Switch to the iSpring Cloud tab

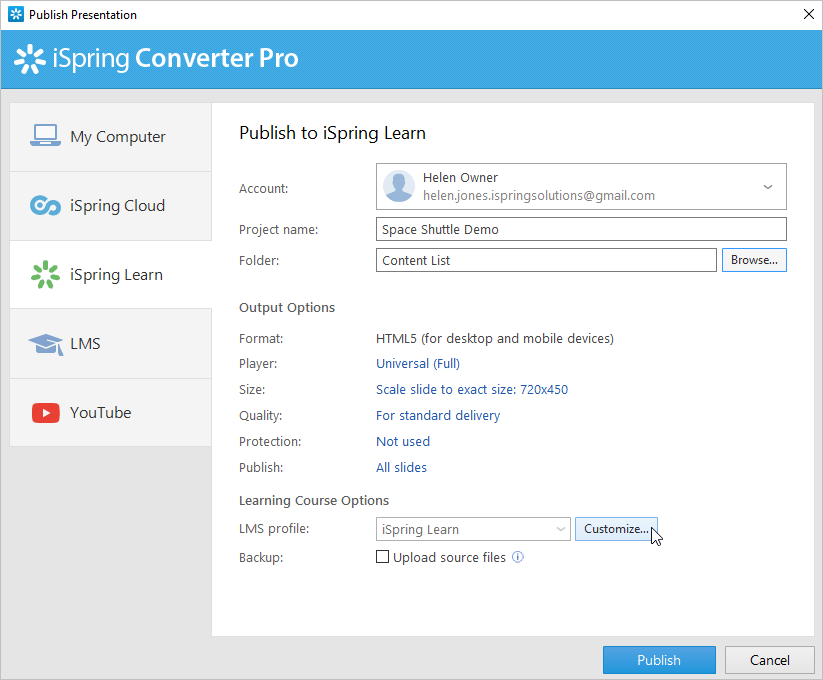111,206
